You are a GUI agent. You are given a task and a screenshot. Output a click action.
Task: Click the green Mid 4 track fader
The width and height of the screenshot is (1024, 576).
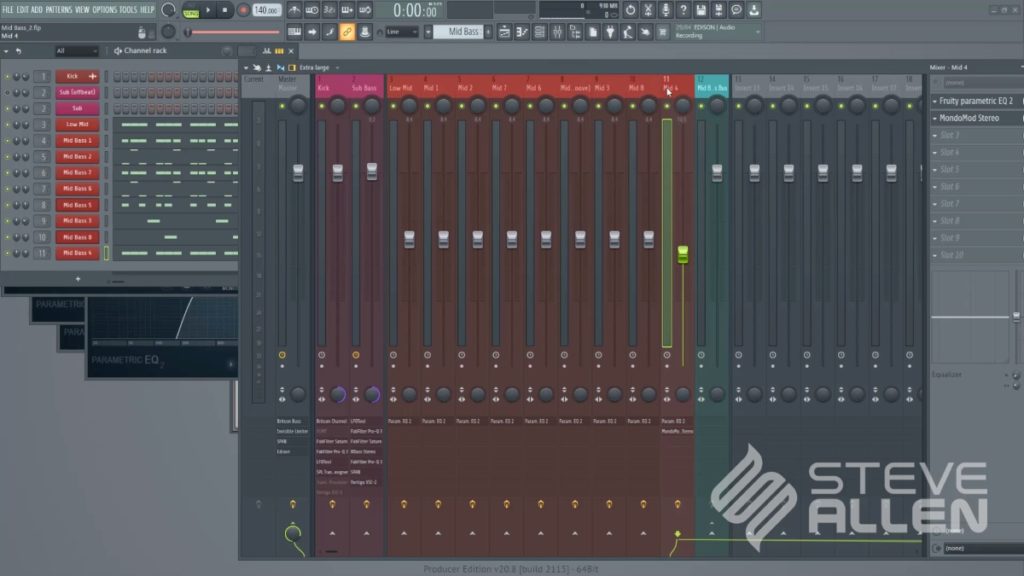(682, 255)
